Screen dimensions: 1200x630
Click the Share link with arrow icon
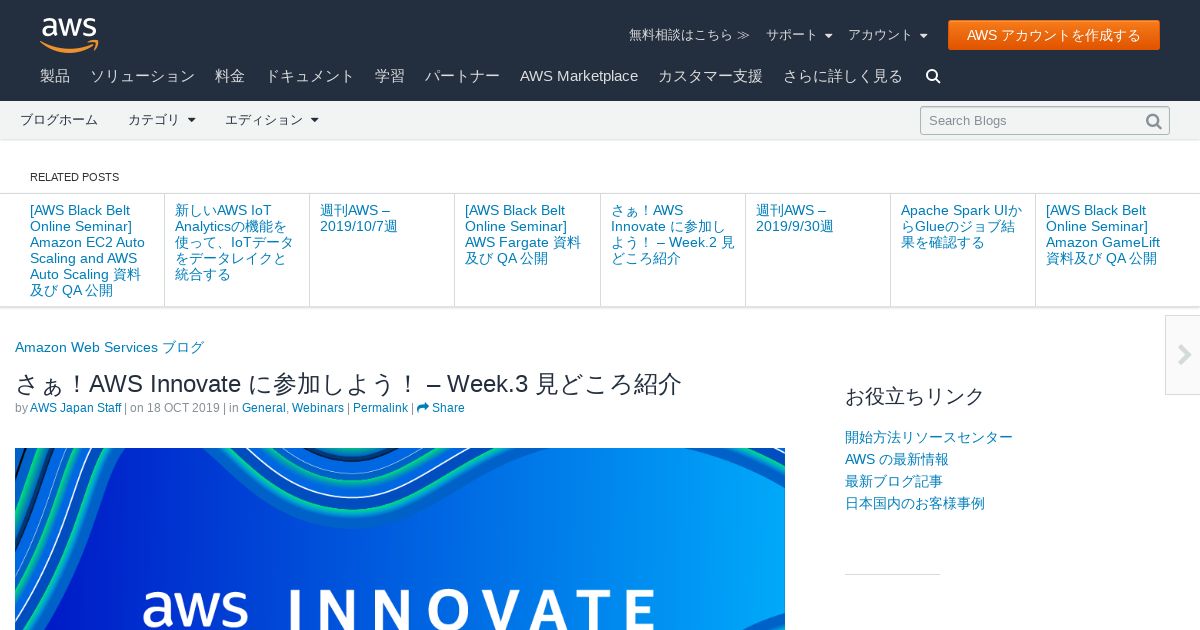click(441, 408)
